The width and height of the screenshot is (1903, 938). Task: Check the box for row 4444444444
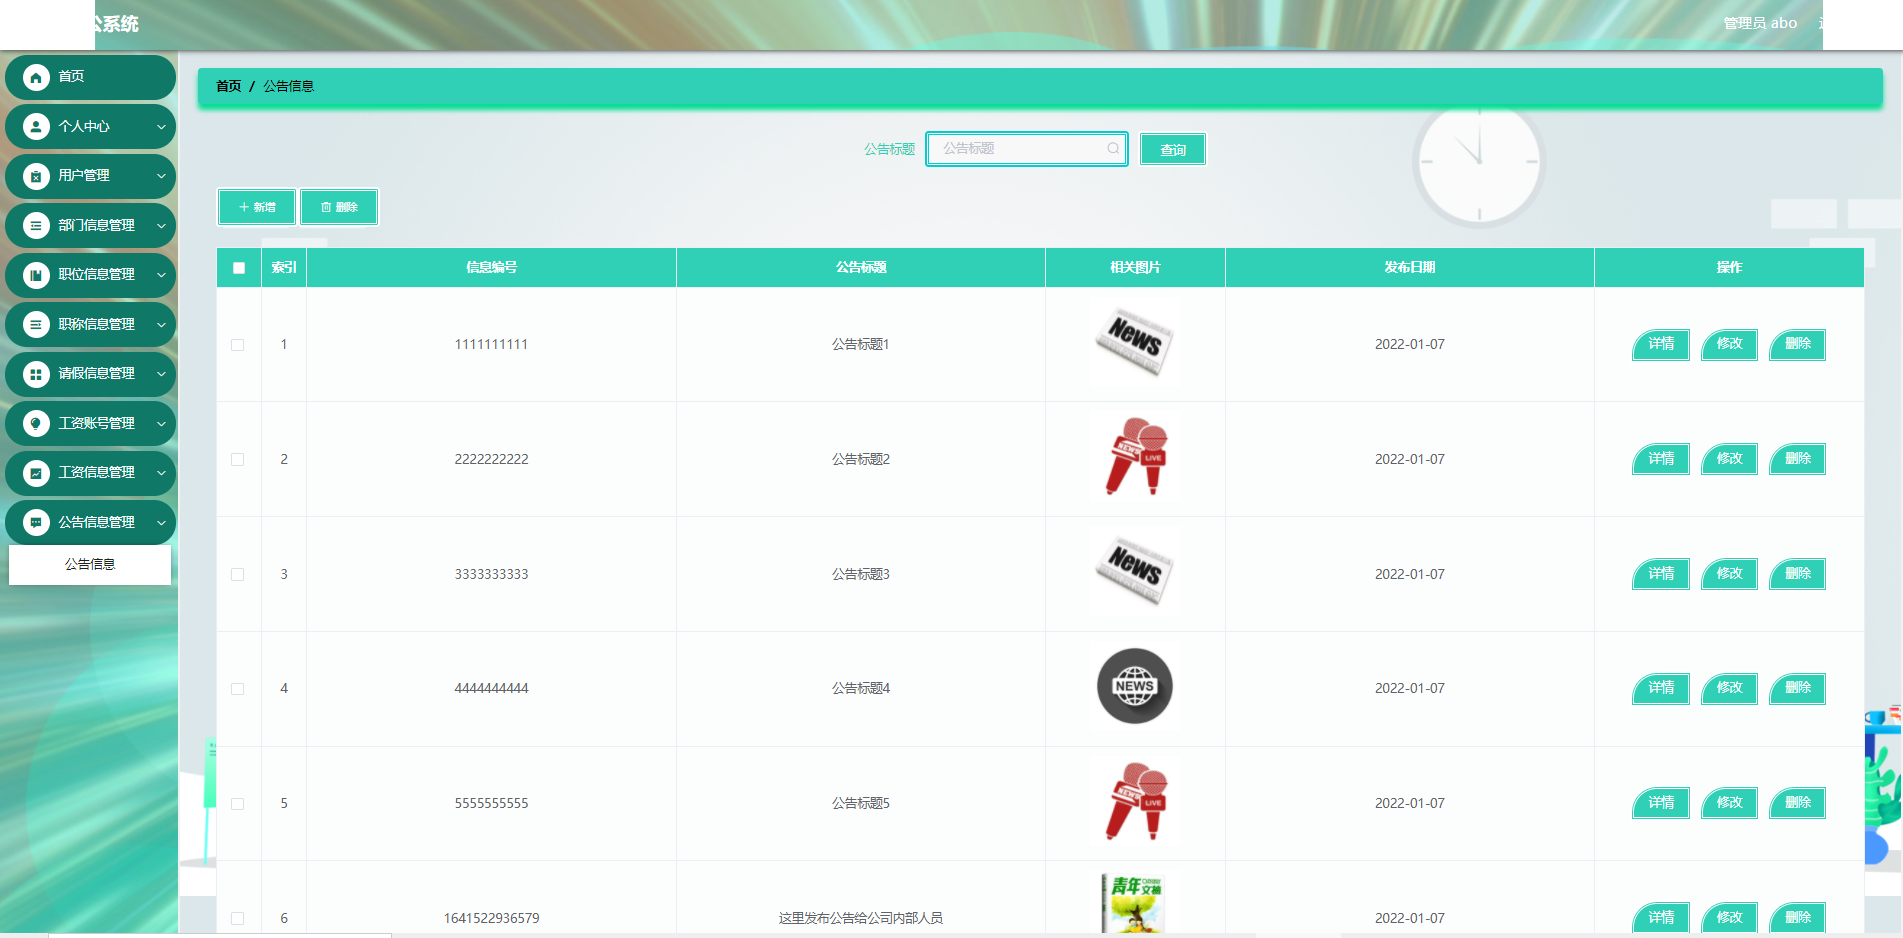[x=238, y=689]
